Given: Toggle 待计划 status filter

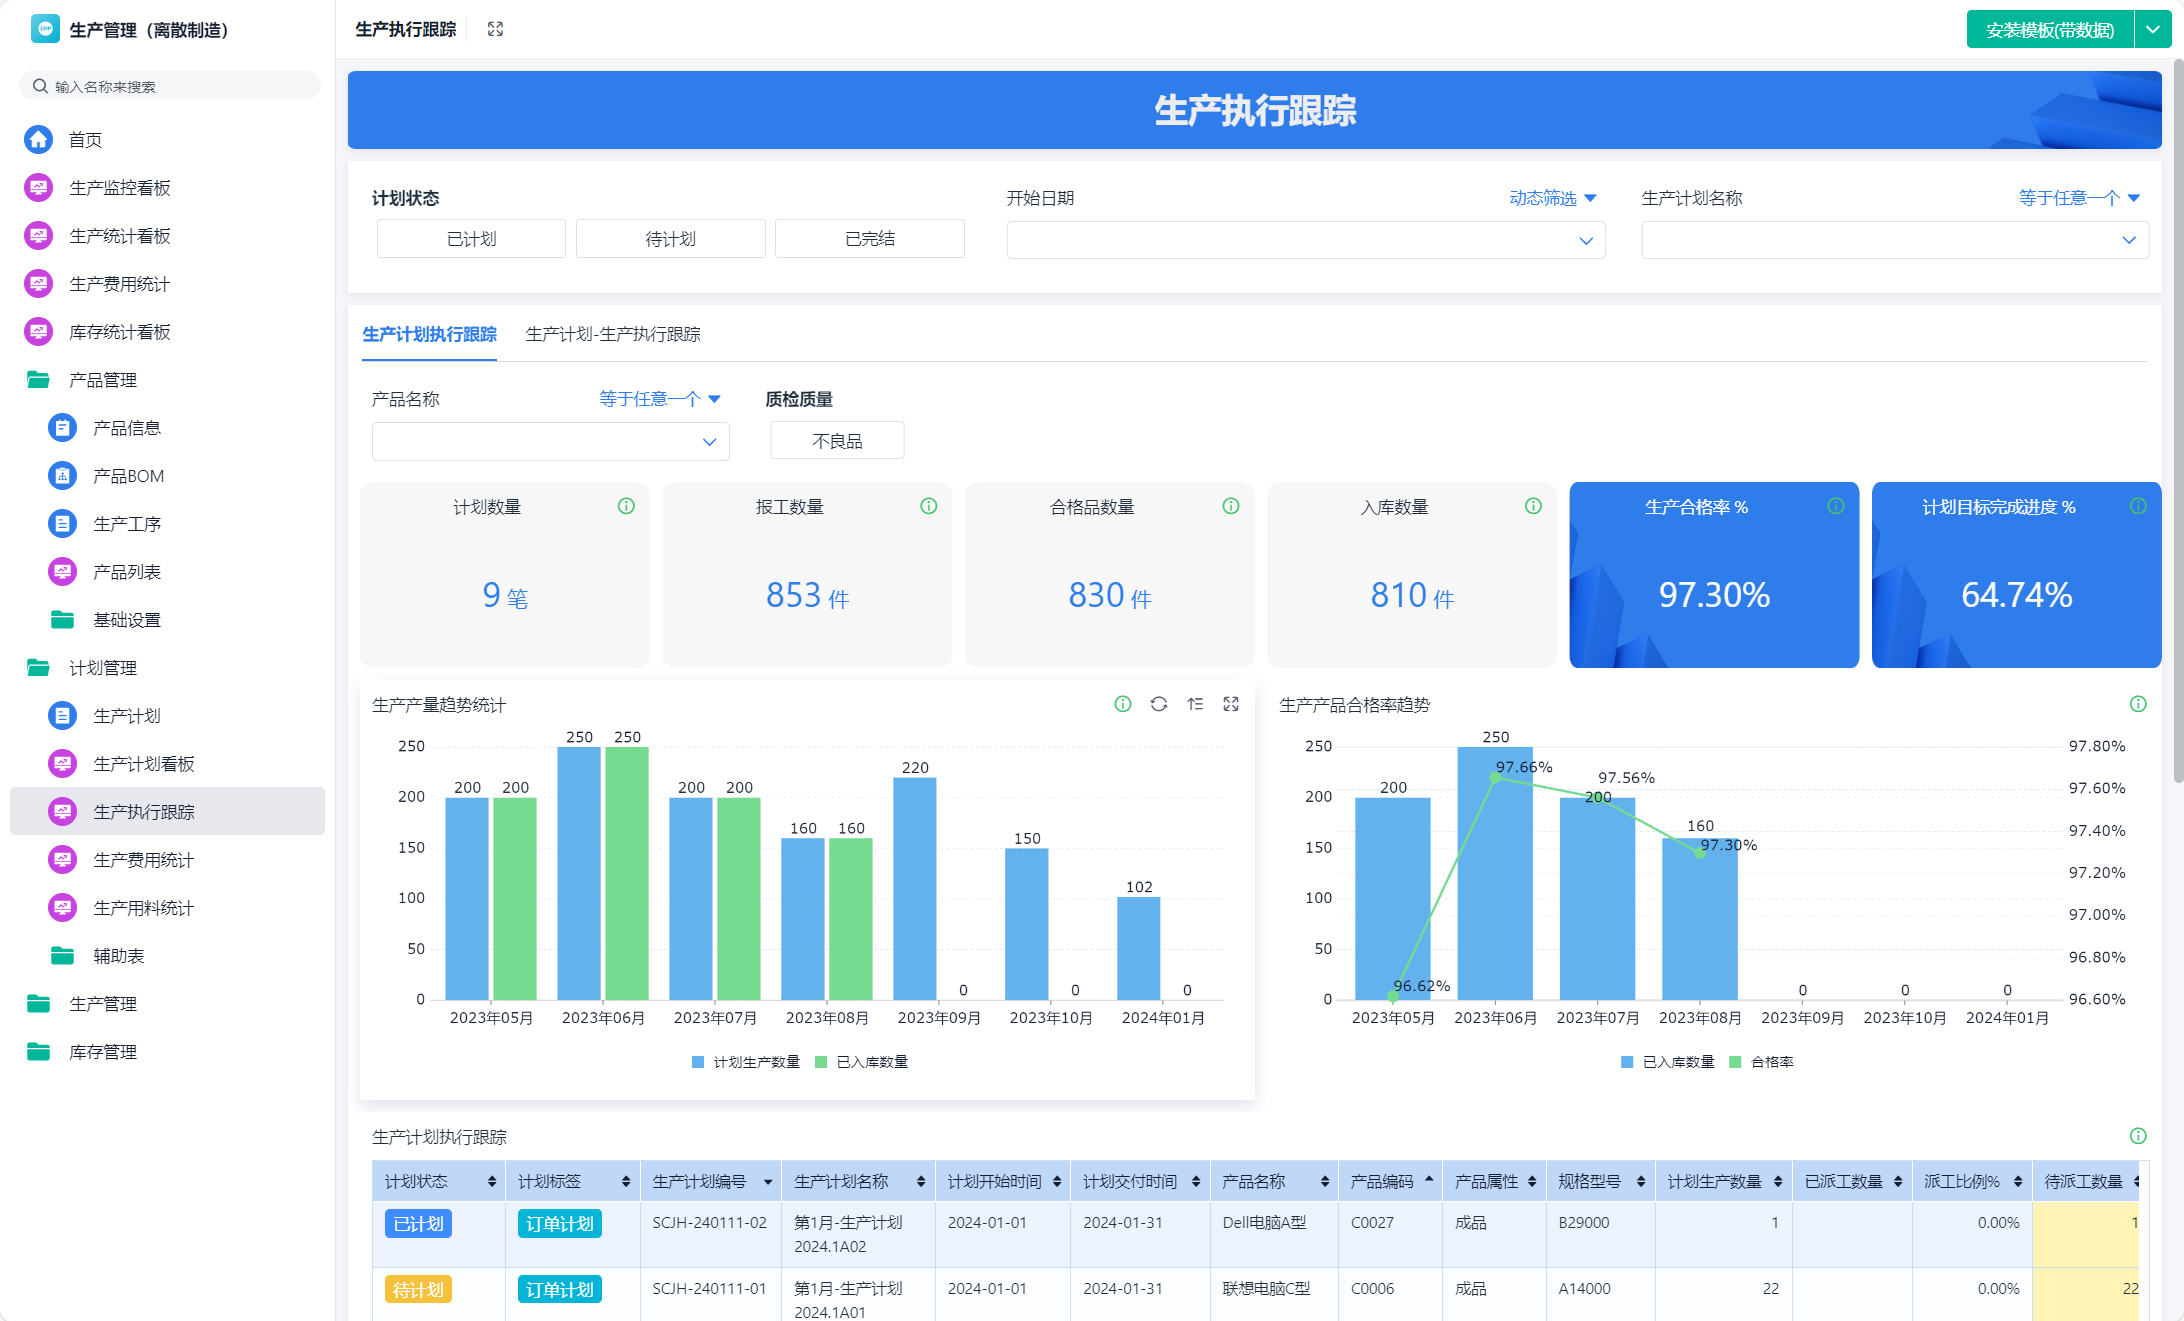Looking at the screenshot, I should pyautogui.click(x=670, y=239).
